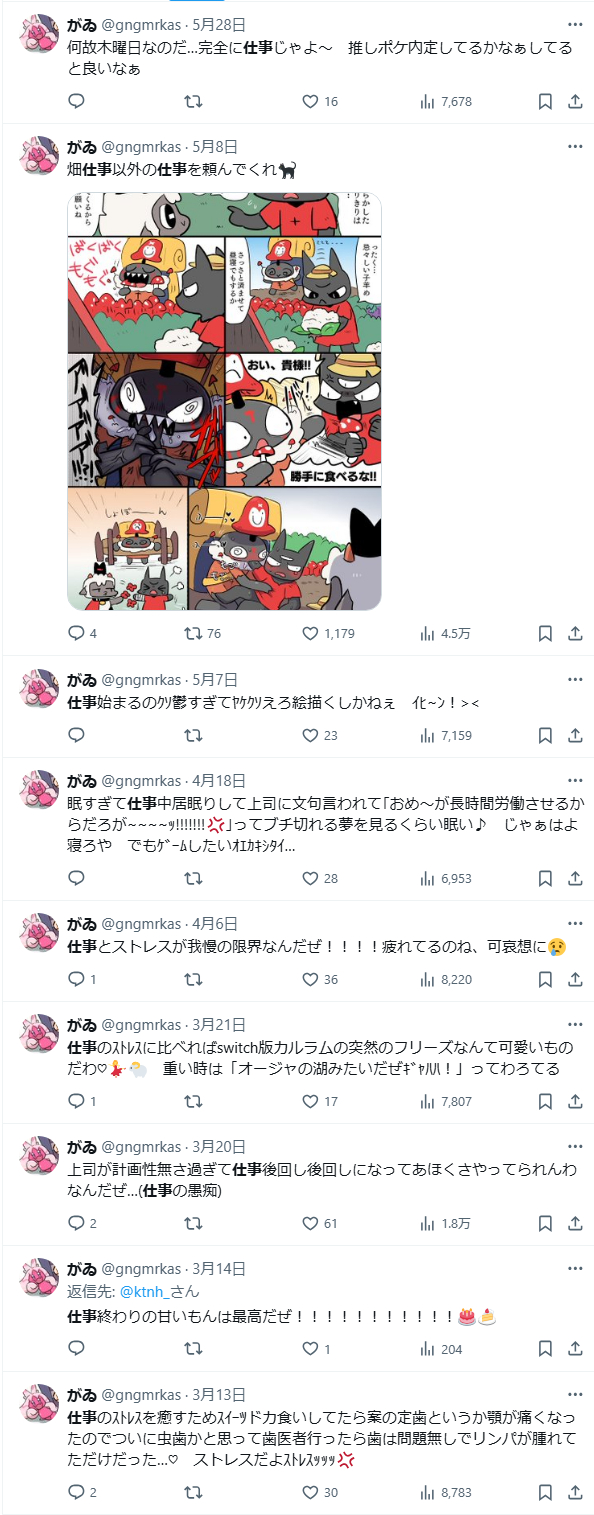Image resolution: width=594 pixels, height=1515 pixels.
Task: Bookmark the April 18 tweet with 6,953 views
Action: coord(545,878)
